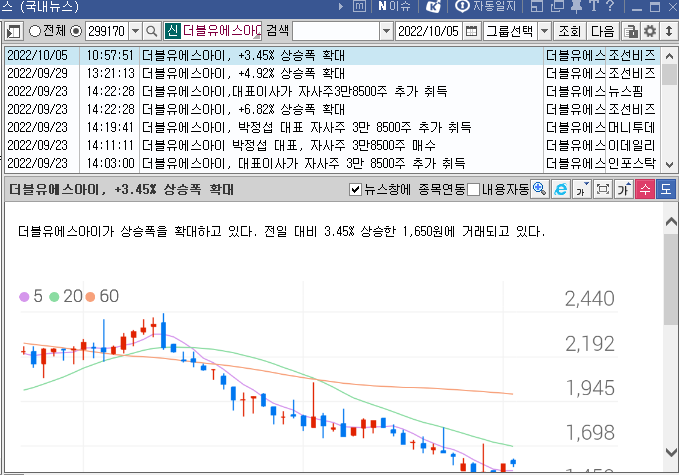The image size is (679, 475).
Task: Uncheck 뉴스창에 종목연동 checkbox
Action: pyautogui.click(x=355, y=189)
